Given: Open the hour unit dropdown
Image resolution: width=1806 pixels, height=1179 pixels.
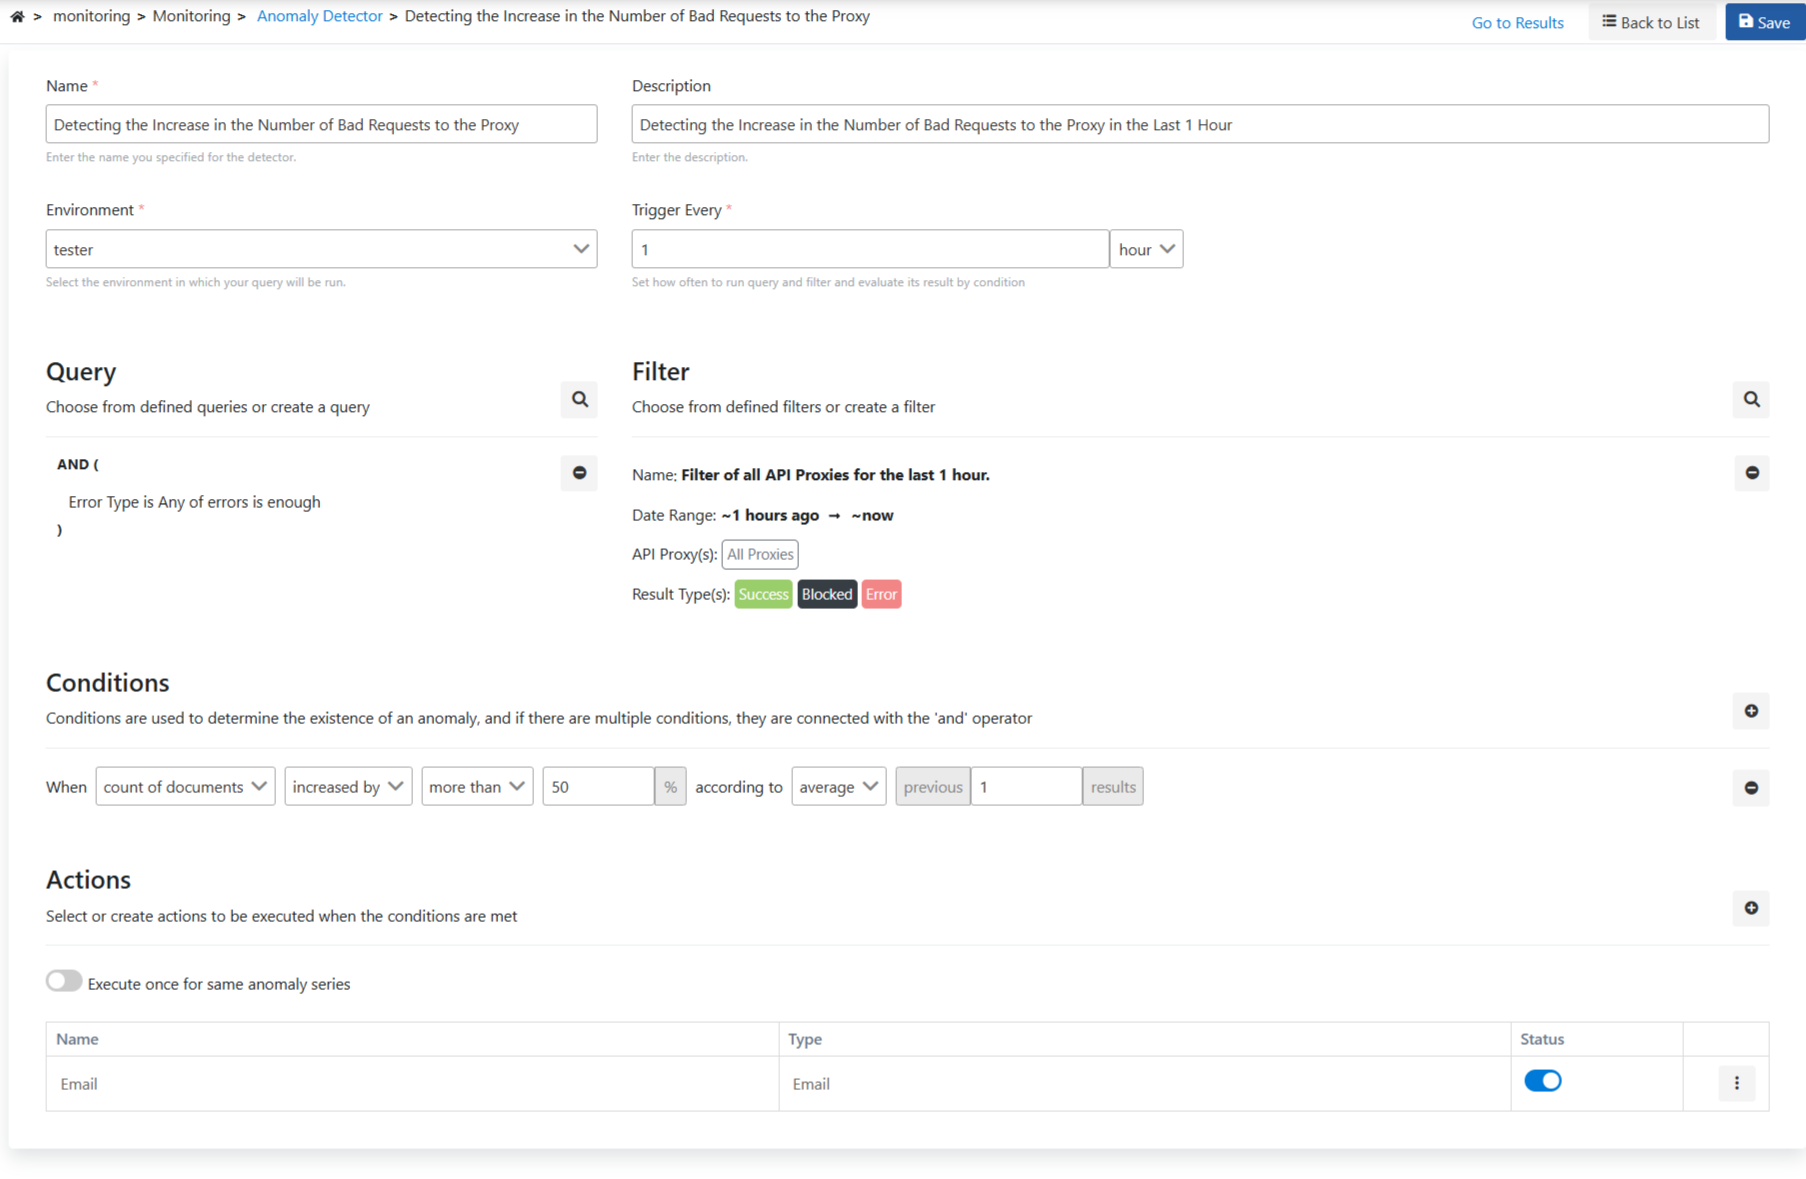Looking at the screenshot, I should [1145, 249].
